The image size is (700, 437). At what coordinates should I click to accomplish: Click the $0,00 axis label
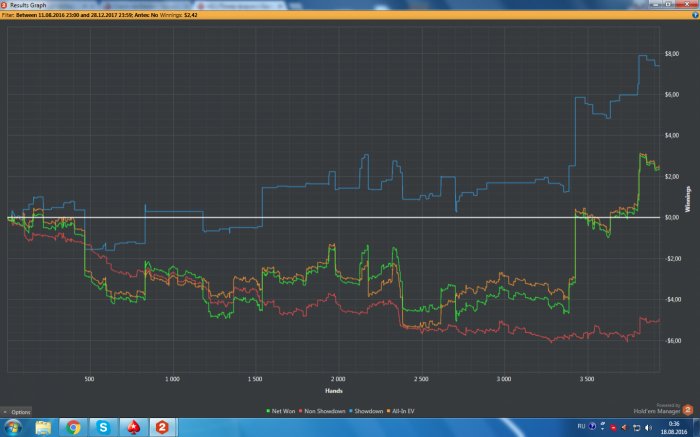coord(671,217)
